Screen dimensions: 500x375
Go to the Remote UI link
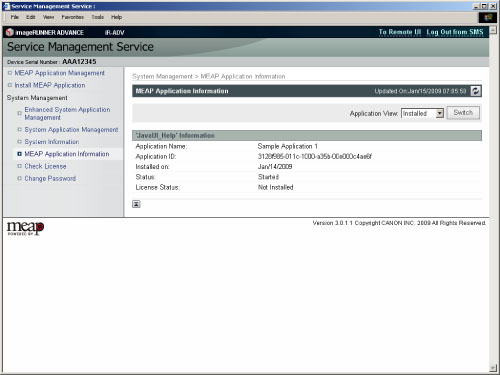click(400, 32)
